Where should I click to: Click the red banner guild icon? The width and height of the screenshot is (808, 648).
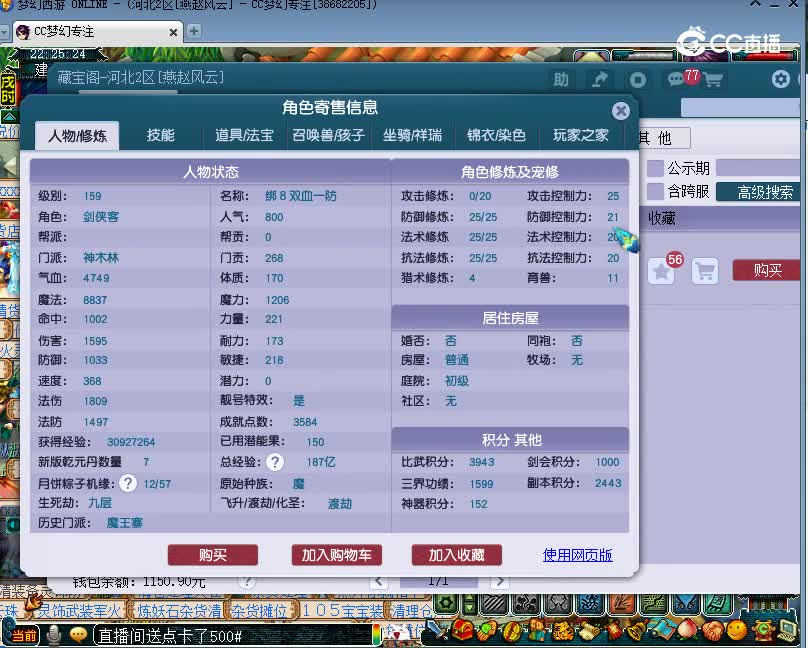coord(614,630)
